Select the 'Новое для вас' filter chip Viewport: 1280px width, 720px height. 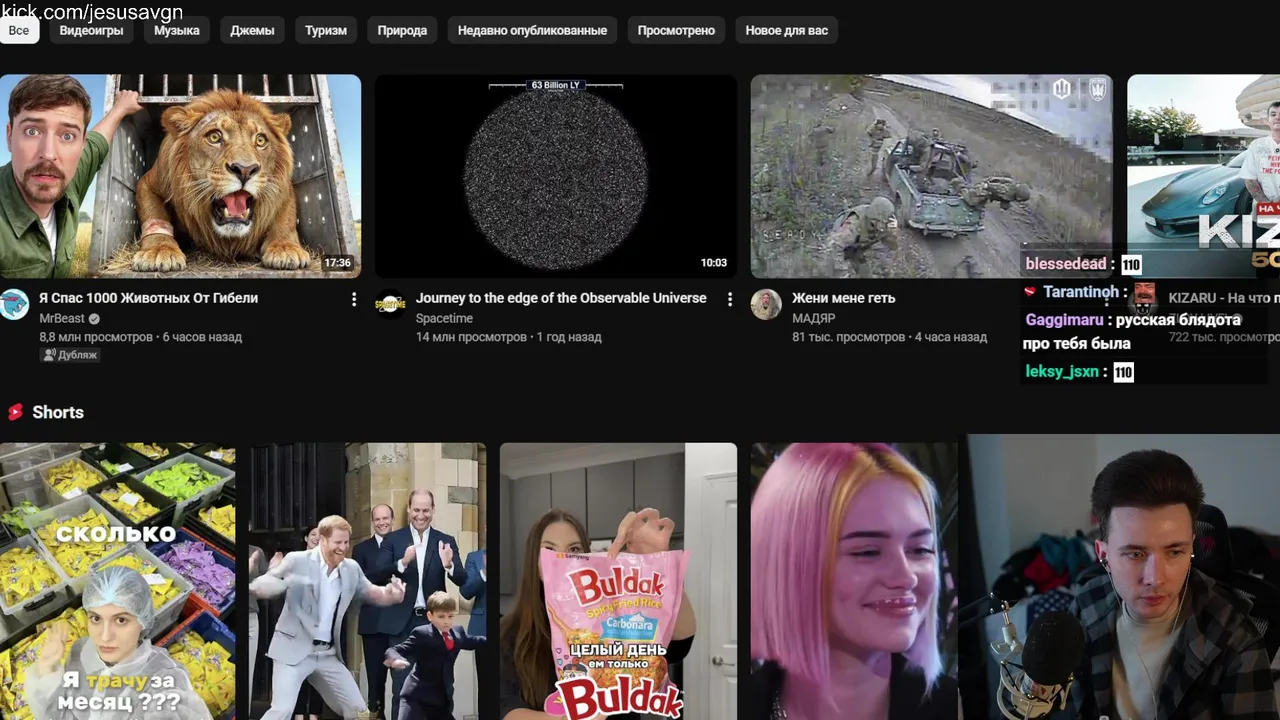pyautogui.click(x=787, y=30)
